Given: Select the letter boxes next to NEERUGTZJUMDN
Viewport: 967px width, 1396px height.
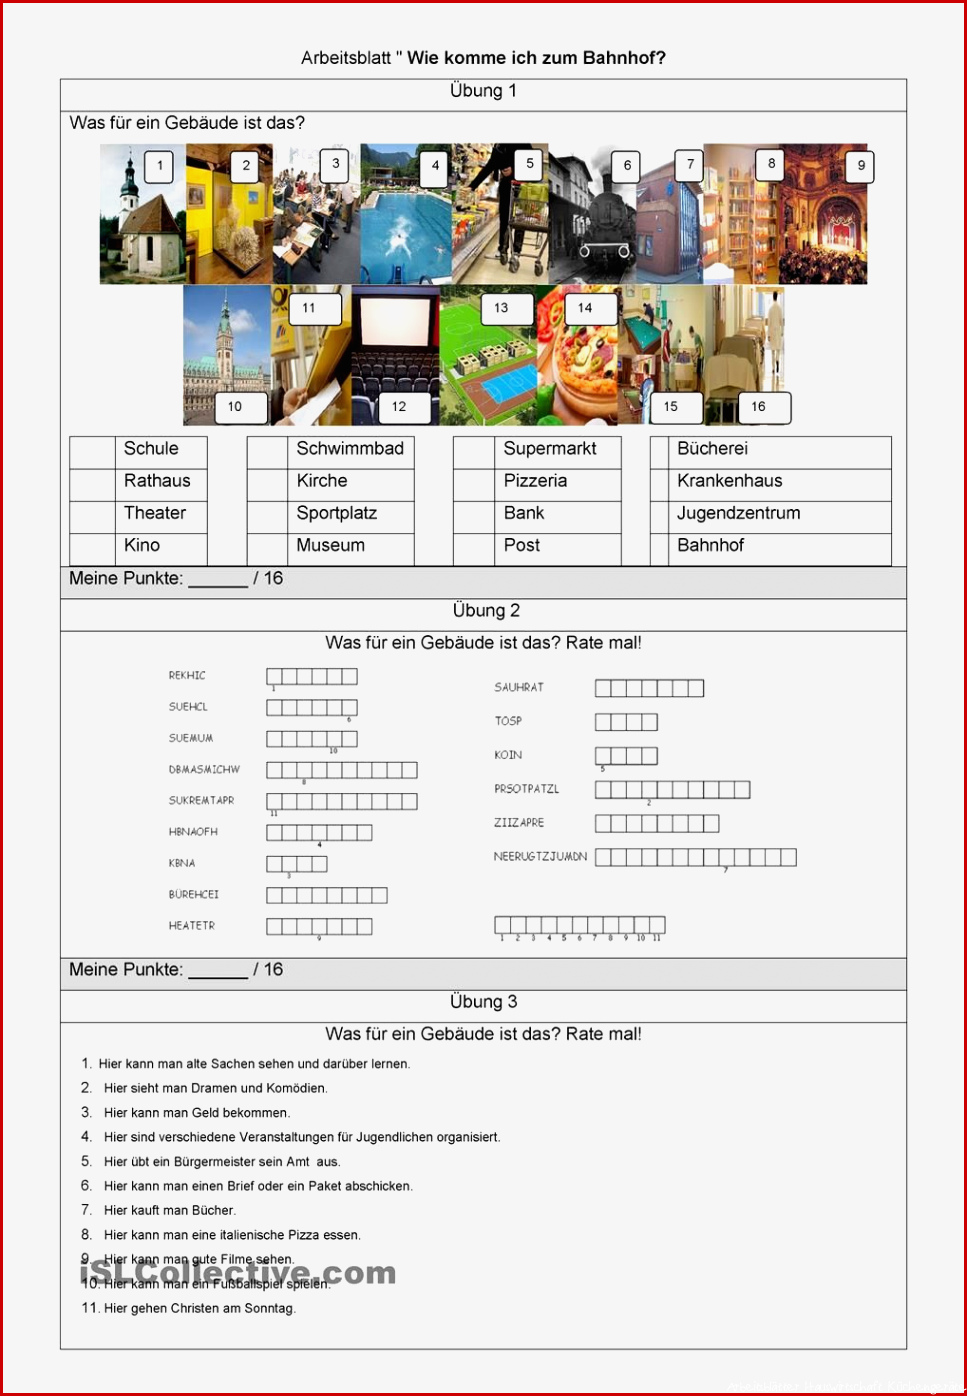Looking at the screenshot, I should (x=696, y=857).
